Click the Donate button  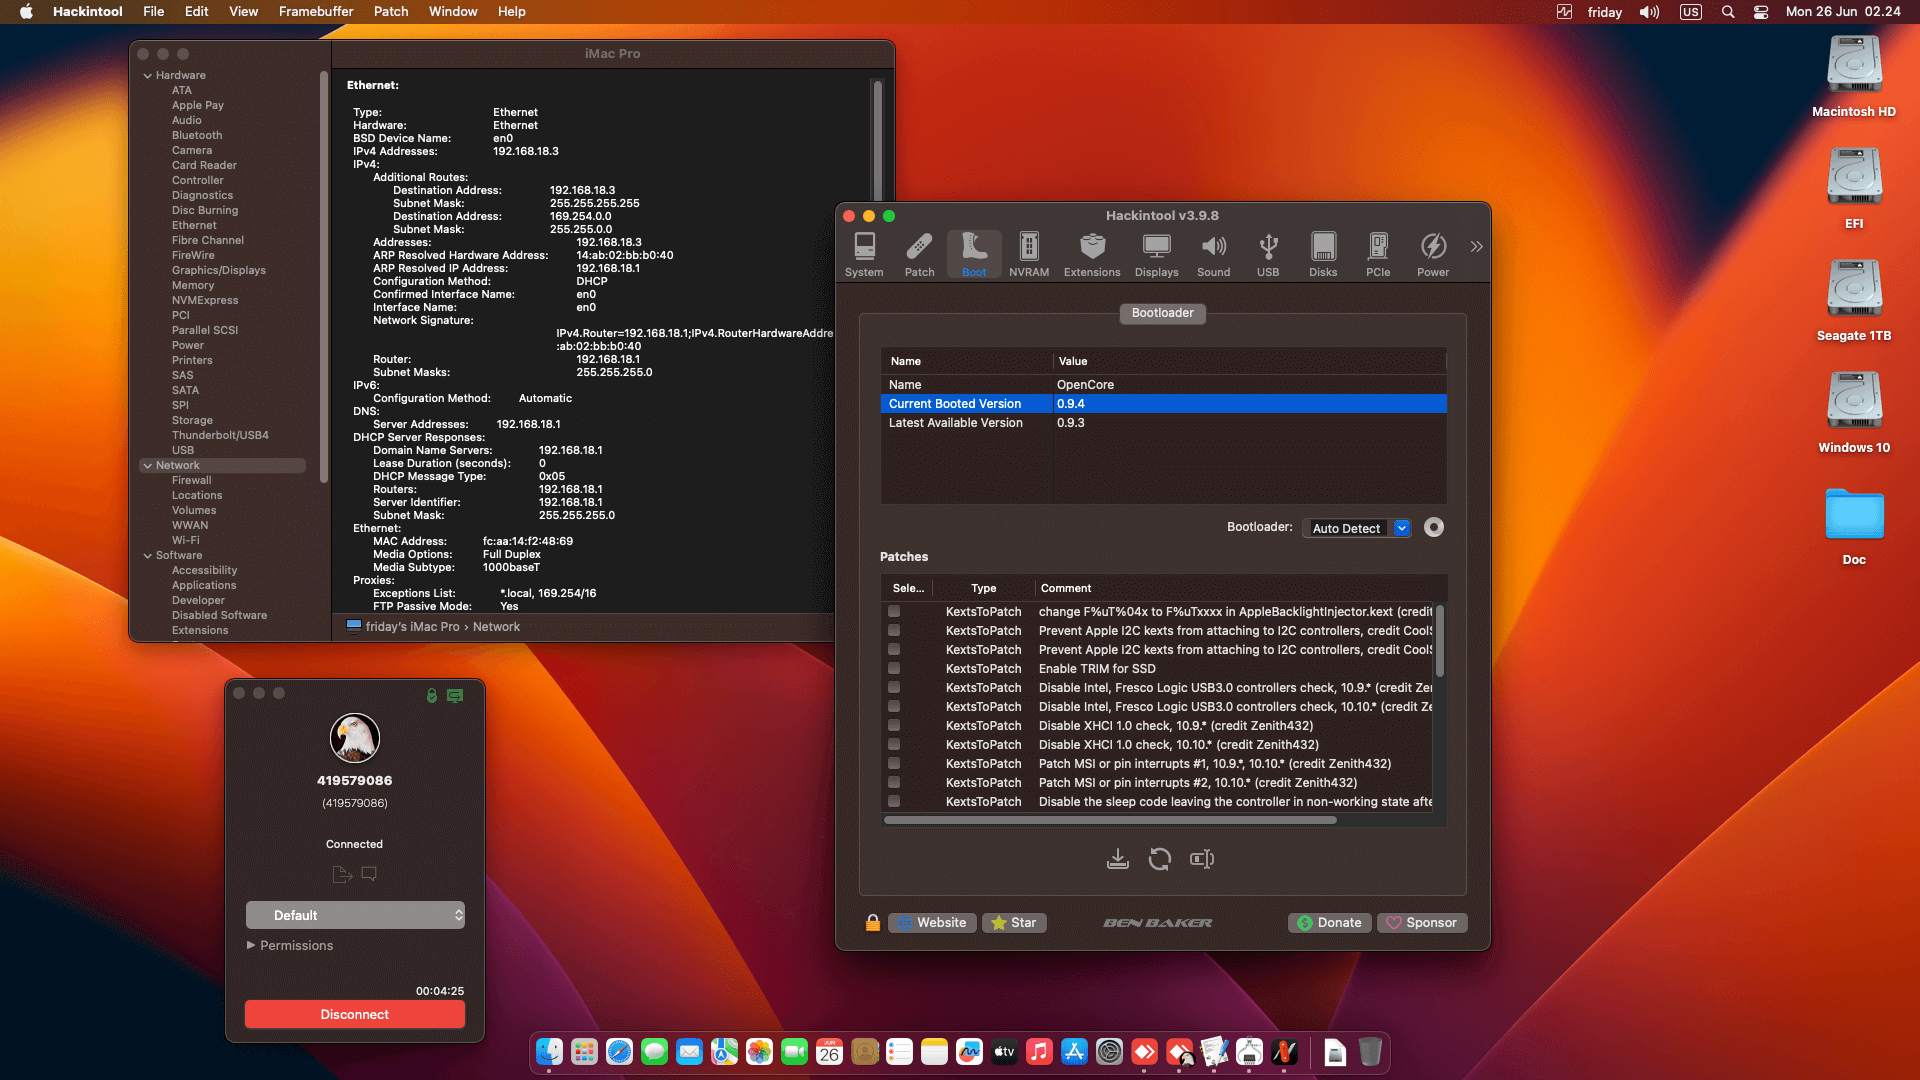click(x=1329, y=922)
